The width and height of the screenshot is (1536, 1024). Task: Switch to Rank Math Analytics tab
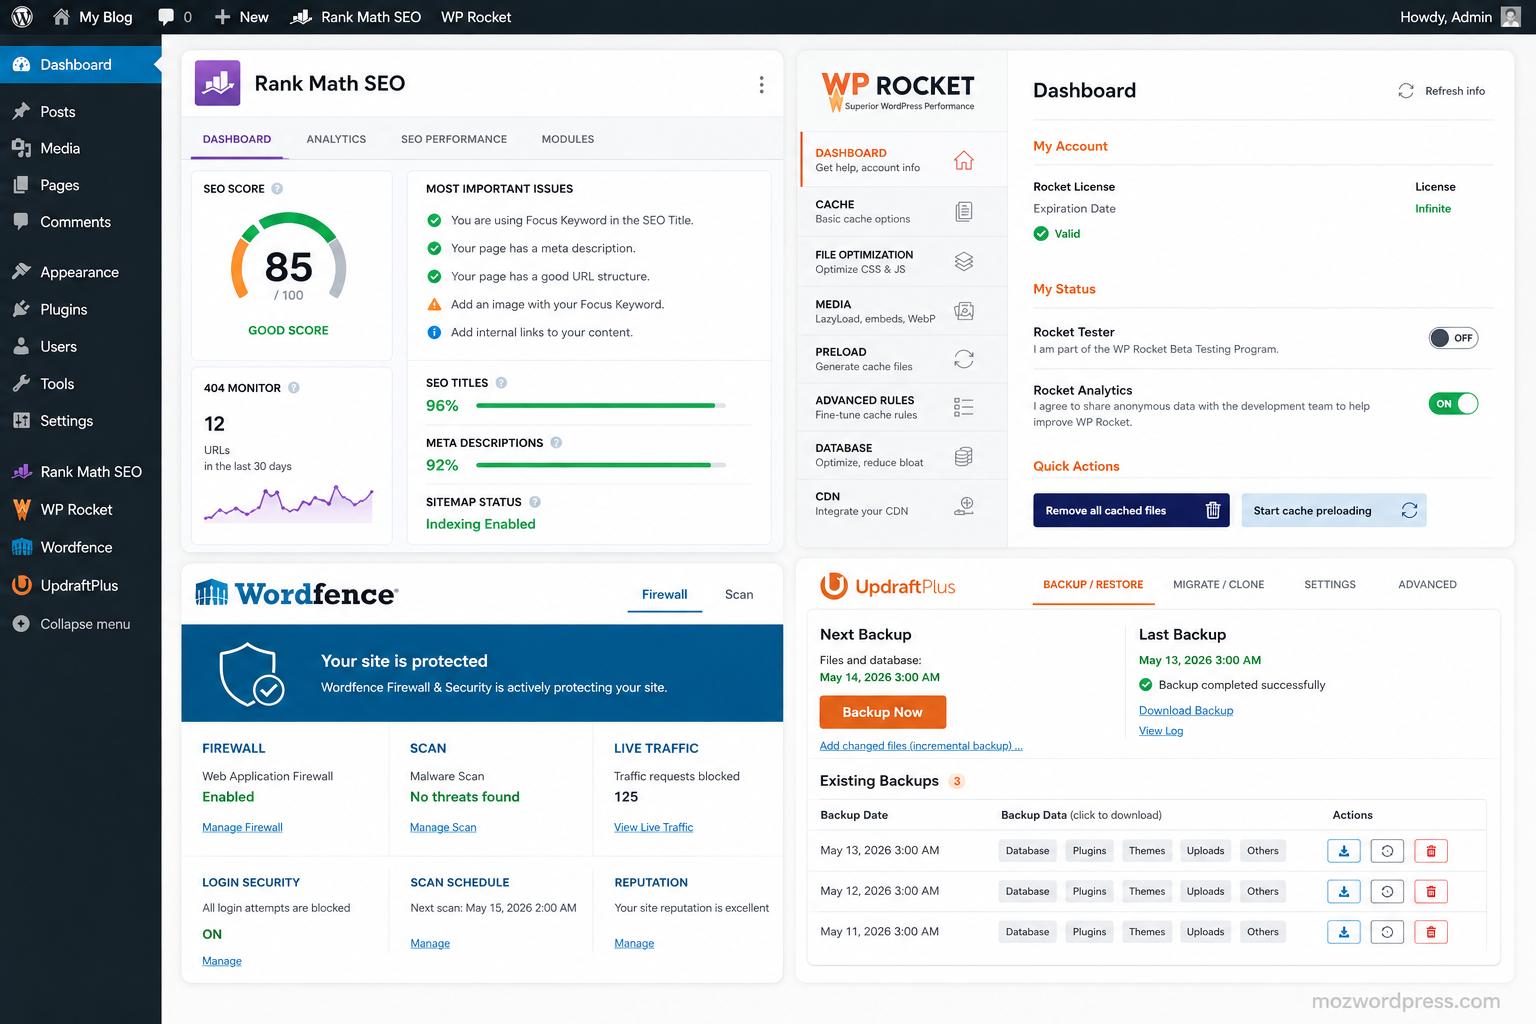[336, 139]
